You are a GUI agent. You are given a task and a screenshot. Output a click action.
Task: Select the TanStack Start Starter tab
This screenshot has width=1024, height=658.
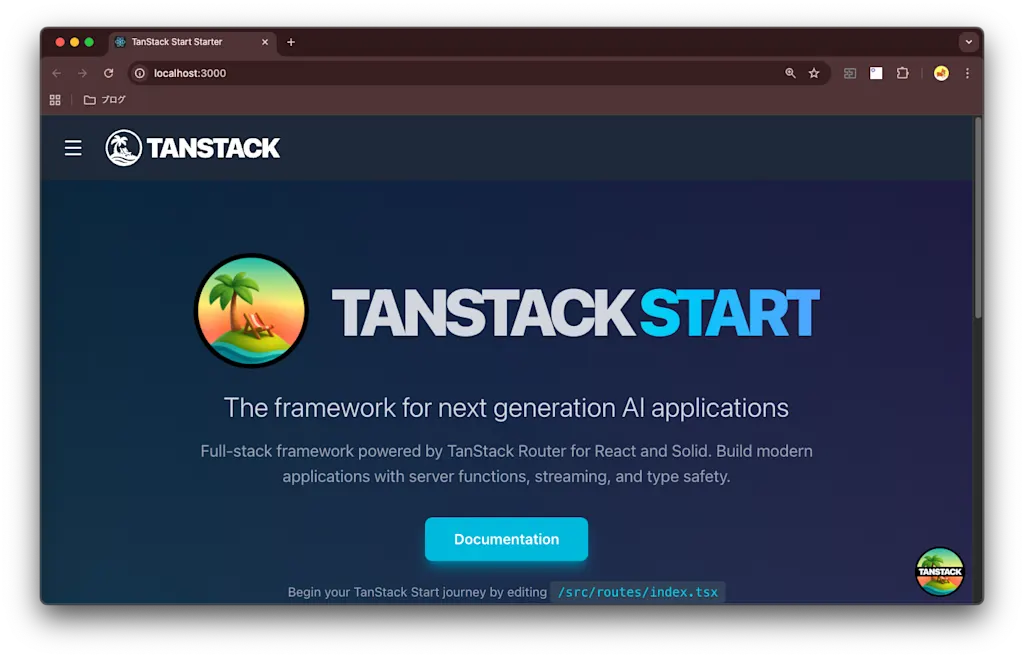(189, 42)
